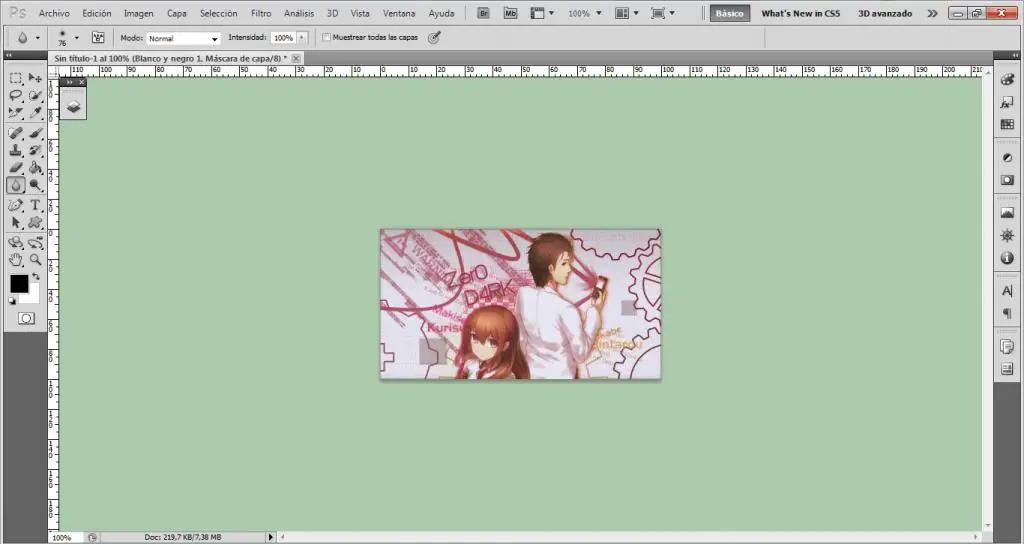Select the Pen tool

(16, 206)
